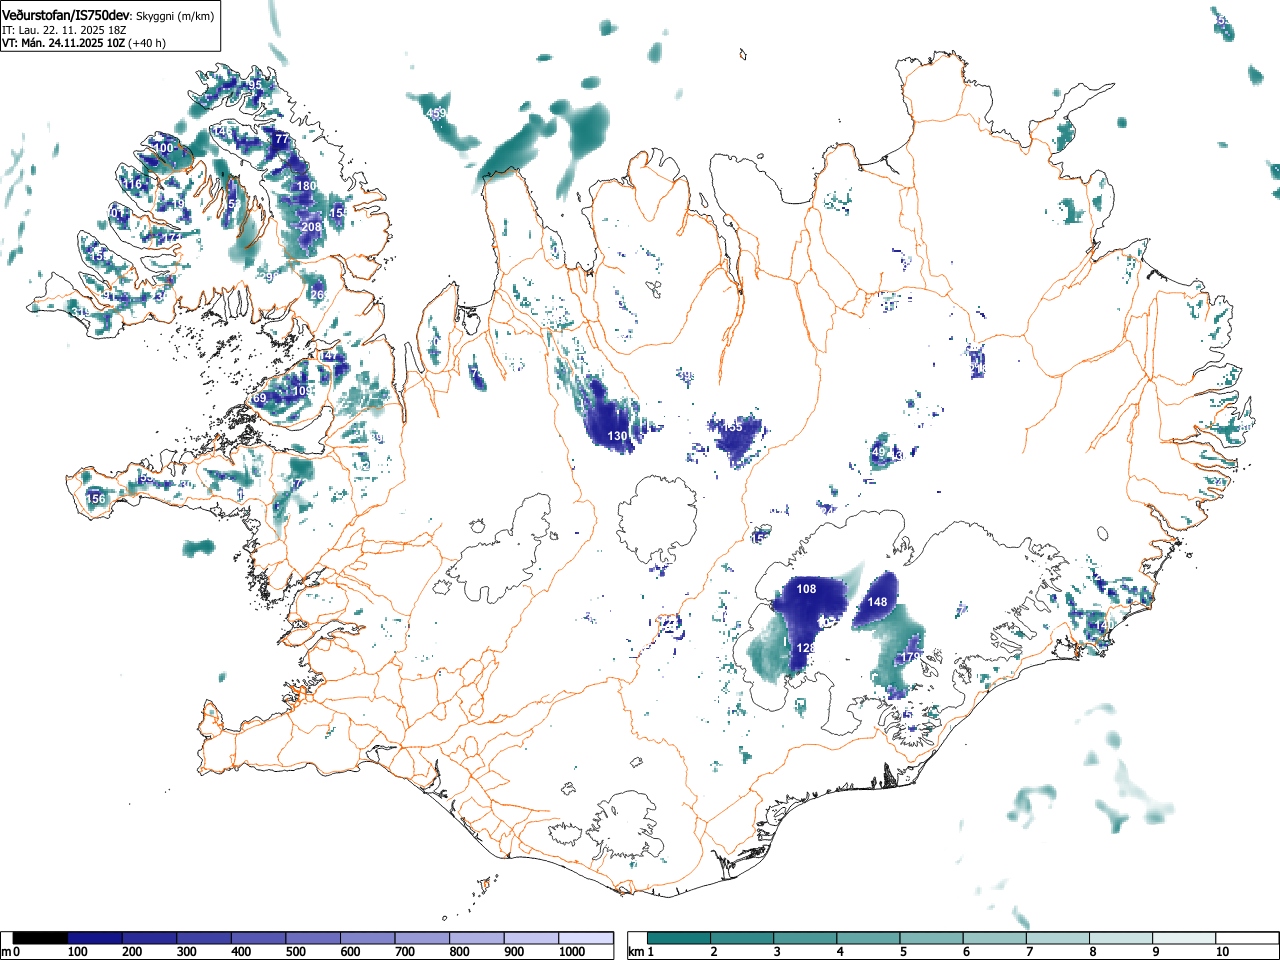Click the 459 value over northern sea
The height and width of the screenshot is (960, 1280).
coord(436,114)
